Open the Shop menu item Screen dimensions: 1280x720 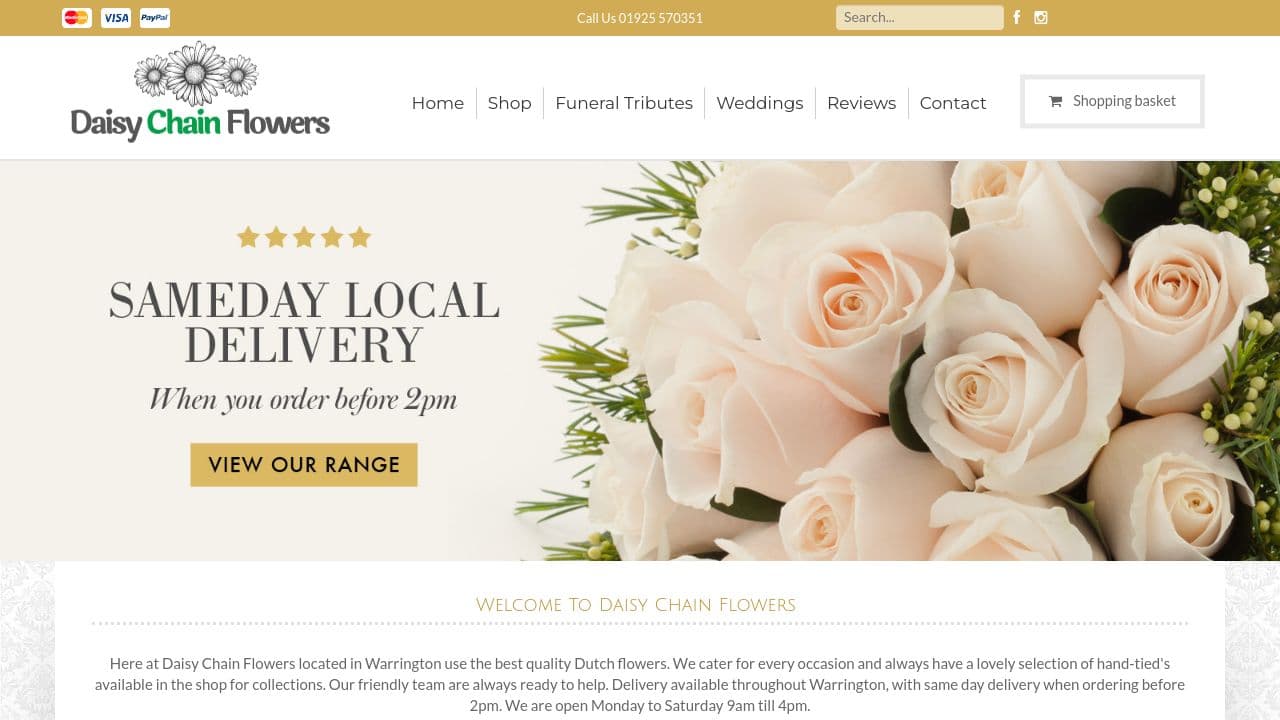click(x=509, y=103)
